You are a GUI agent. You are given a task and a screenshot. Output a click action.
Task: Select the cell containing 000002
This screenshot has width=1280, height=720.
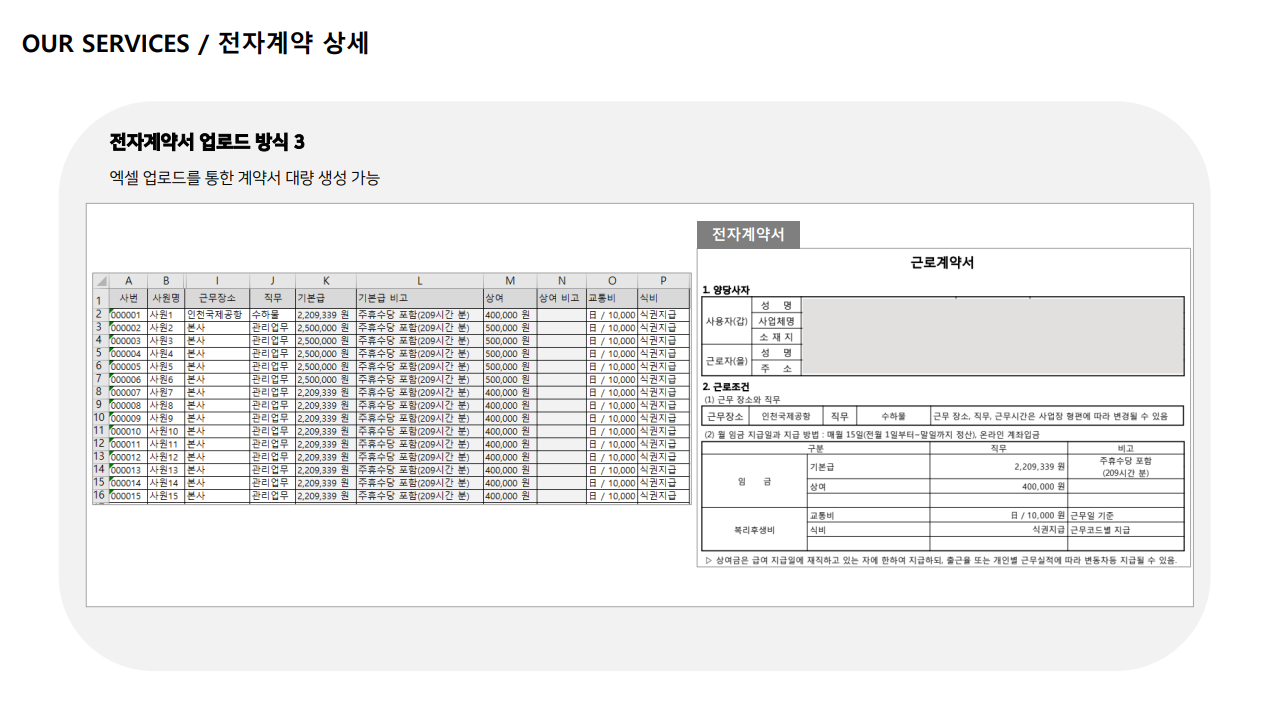coord(128,327)
